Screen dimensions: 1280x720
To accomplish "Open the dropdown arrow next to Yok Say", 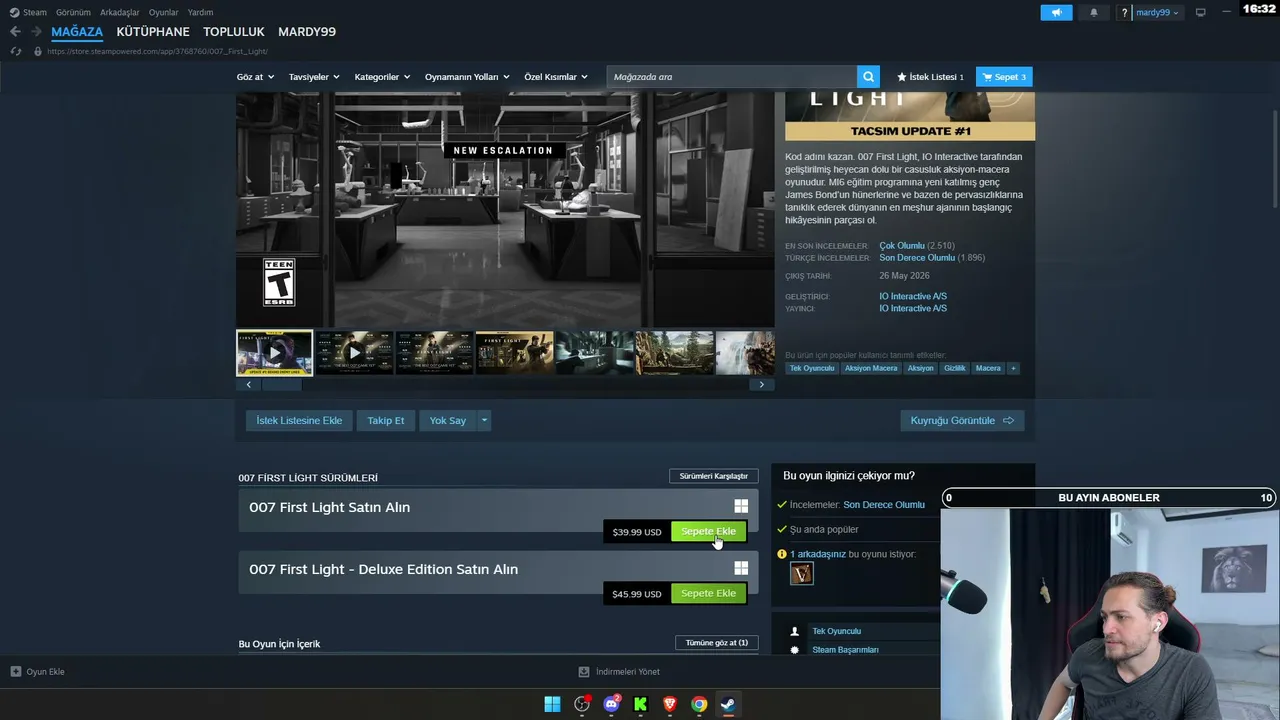I will [x=484, y=420].
